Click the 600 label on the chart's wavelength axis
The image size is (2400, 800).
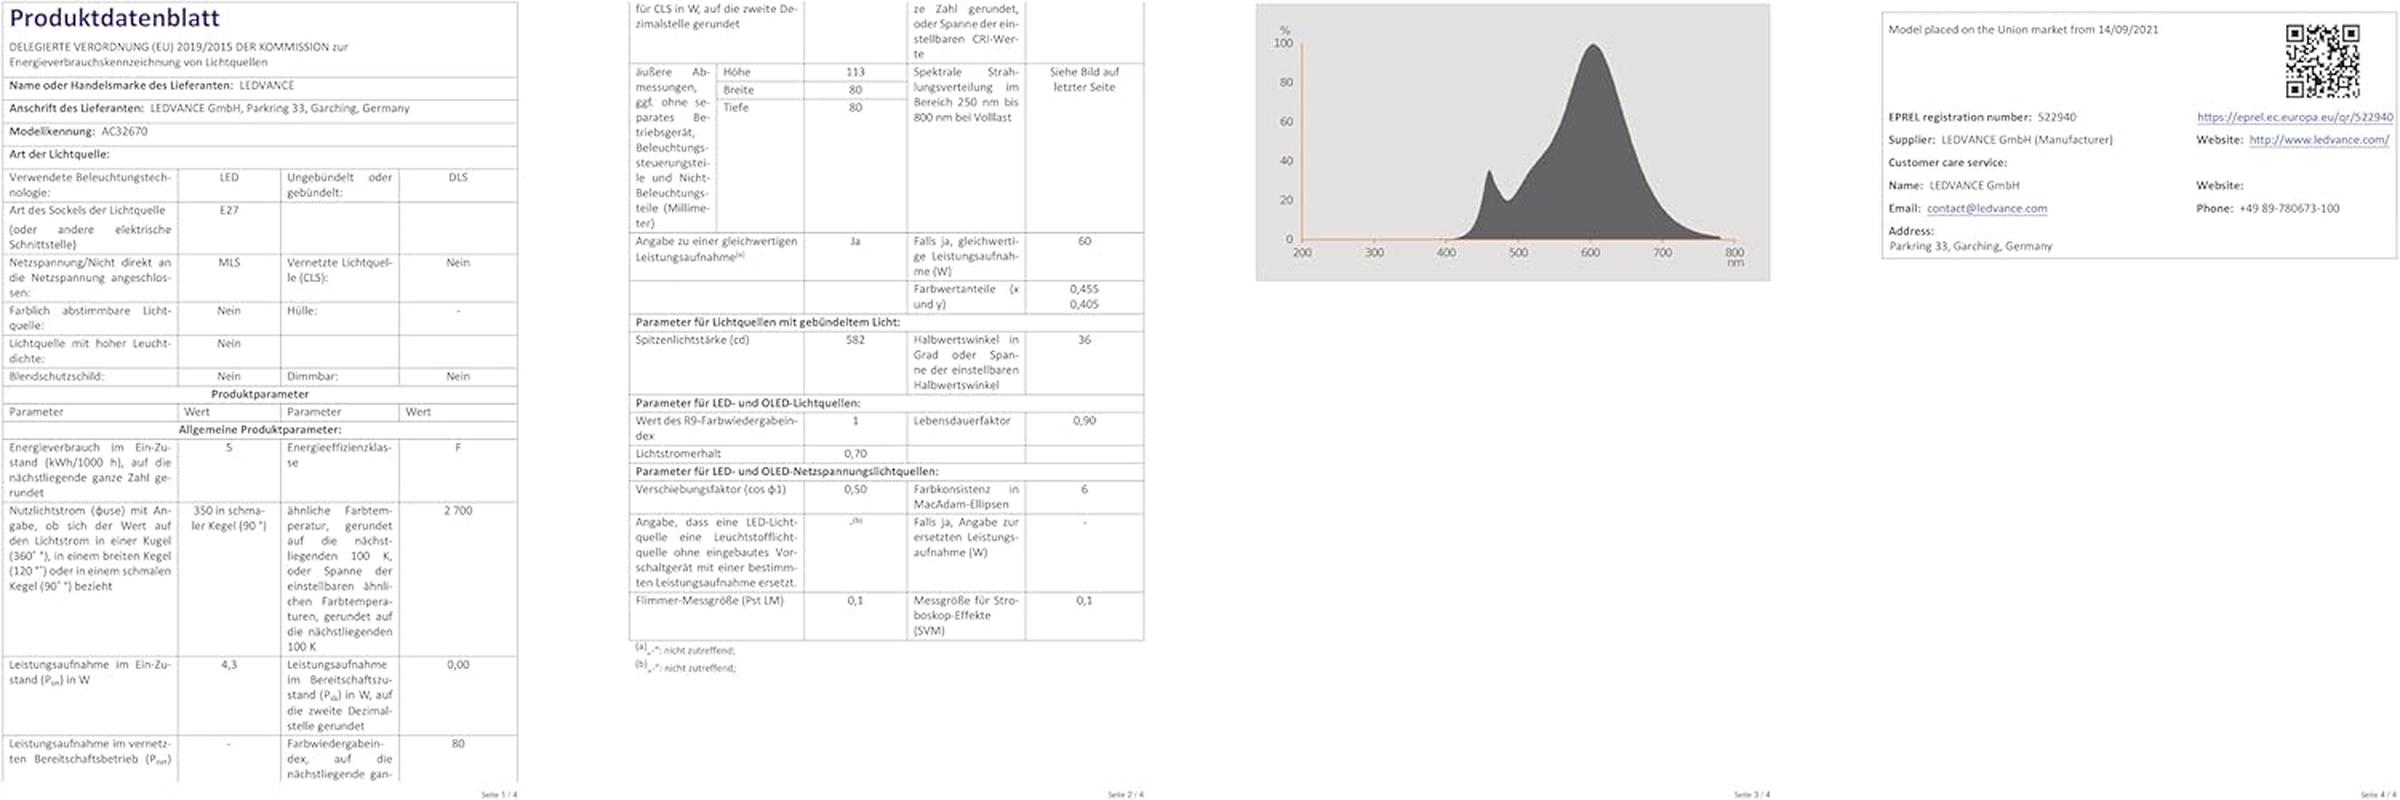tap(1590, 253)
